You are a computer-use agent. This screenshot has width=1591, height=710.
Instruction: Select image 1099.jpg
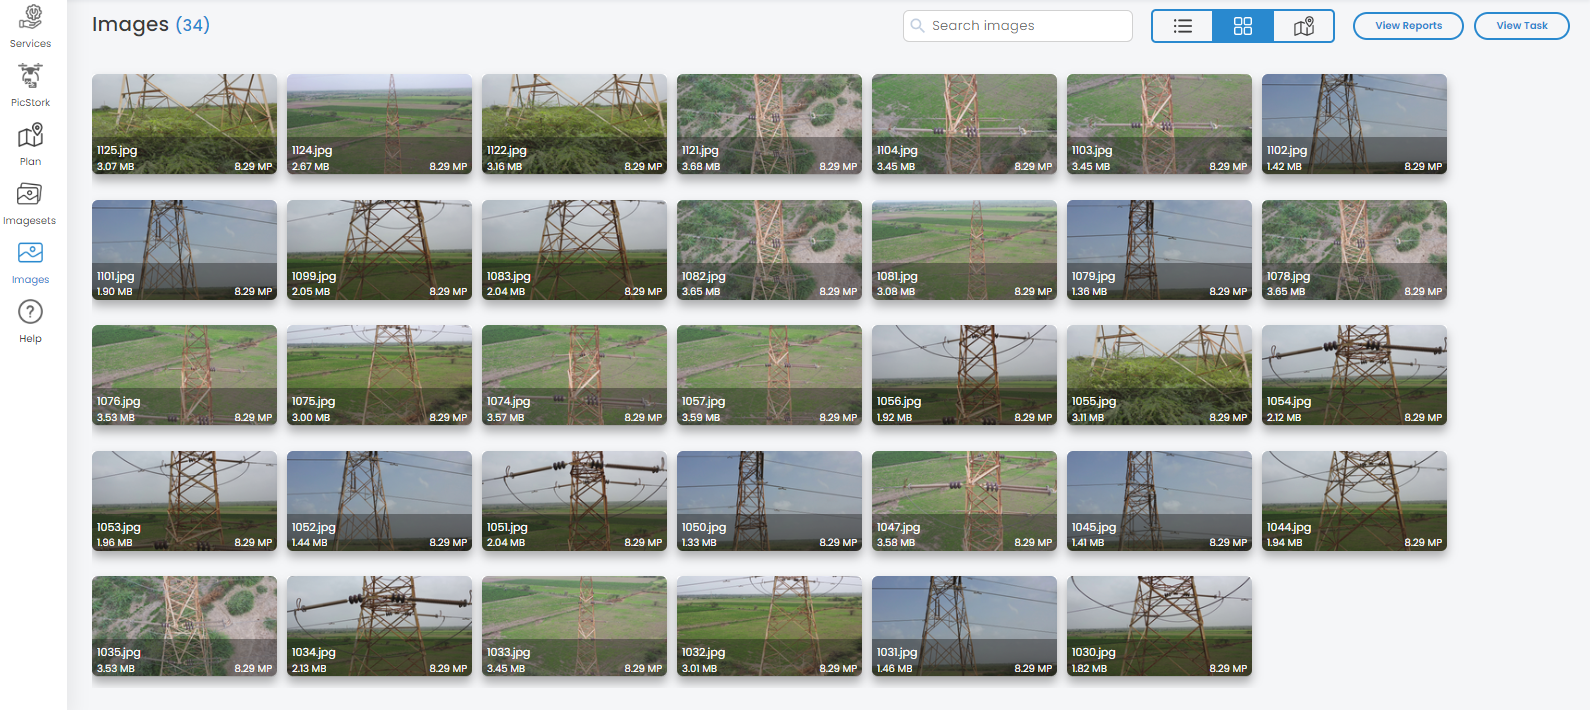coord(379,250)
